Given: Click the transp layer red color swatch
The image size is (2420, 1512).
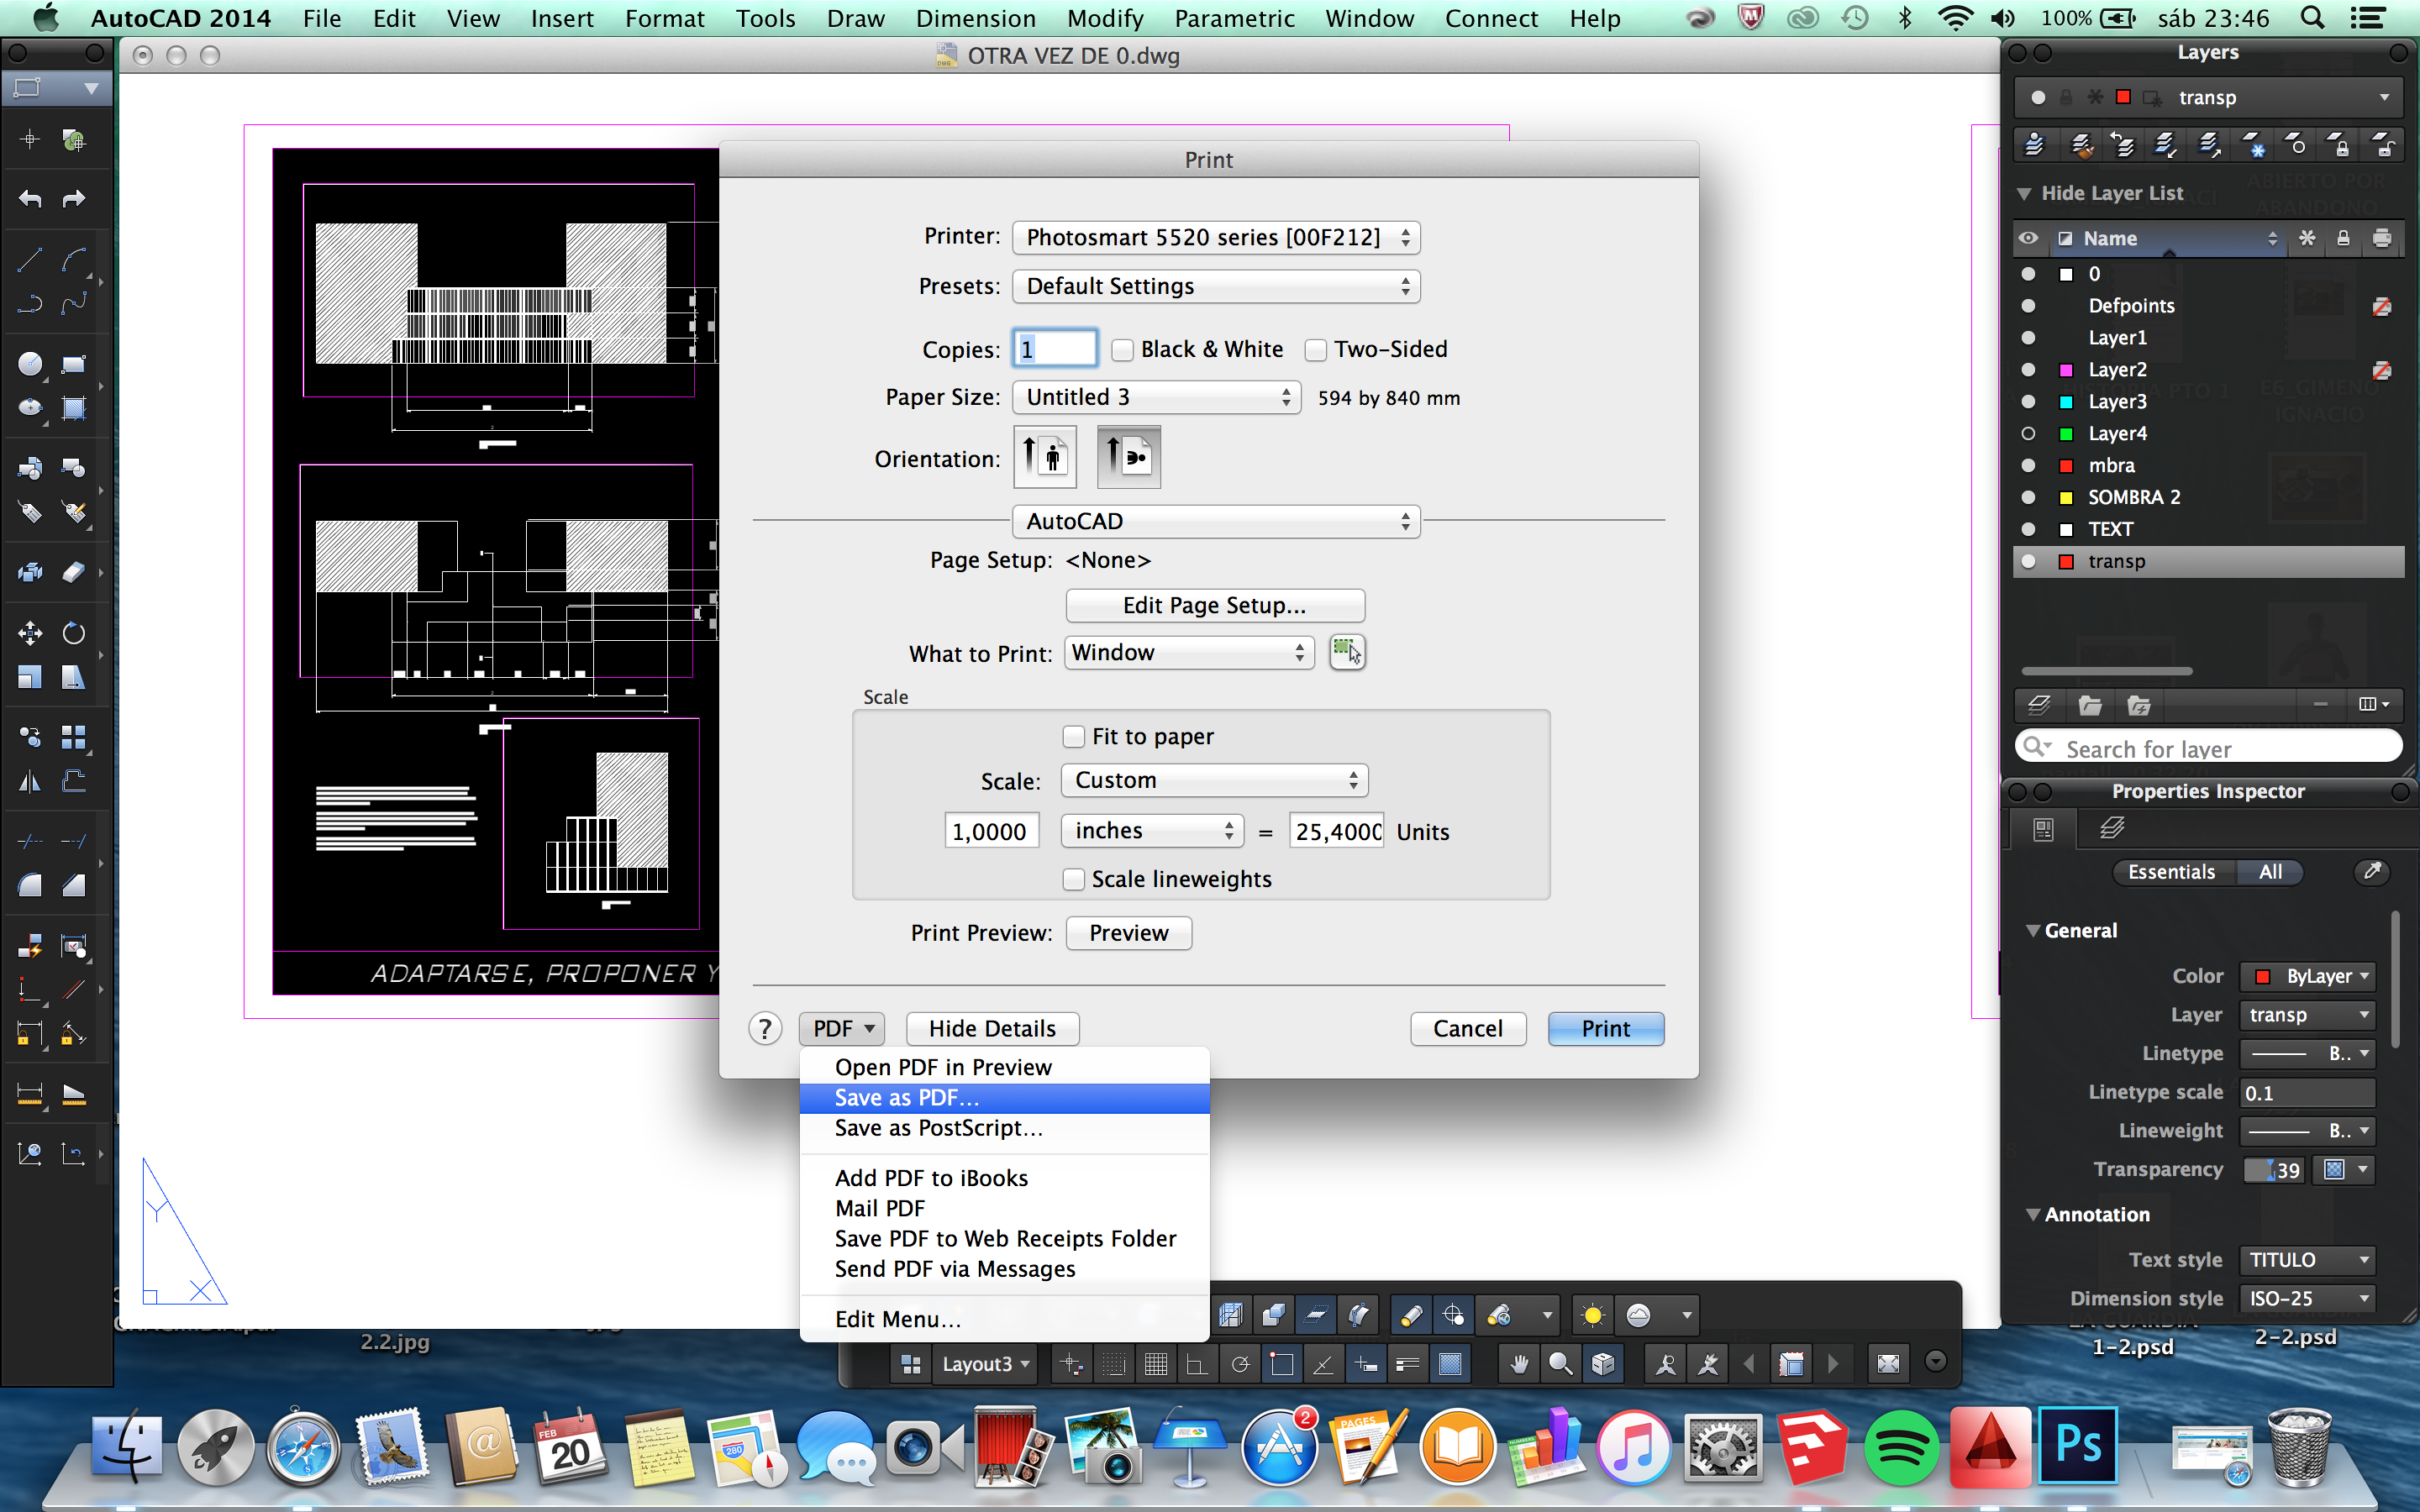Looking at the screenshot, I should click(2066, 561).
